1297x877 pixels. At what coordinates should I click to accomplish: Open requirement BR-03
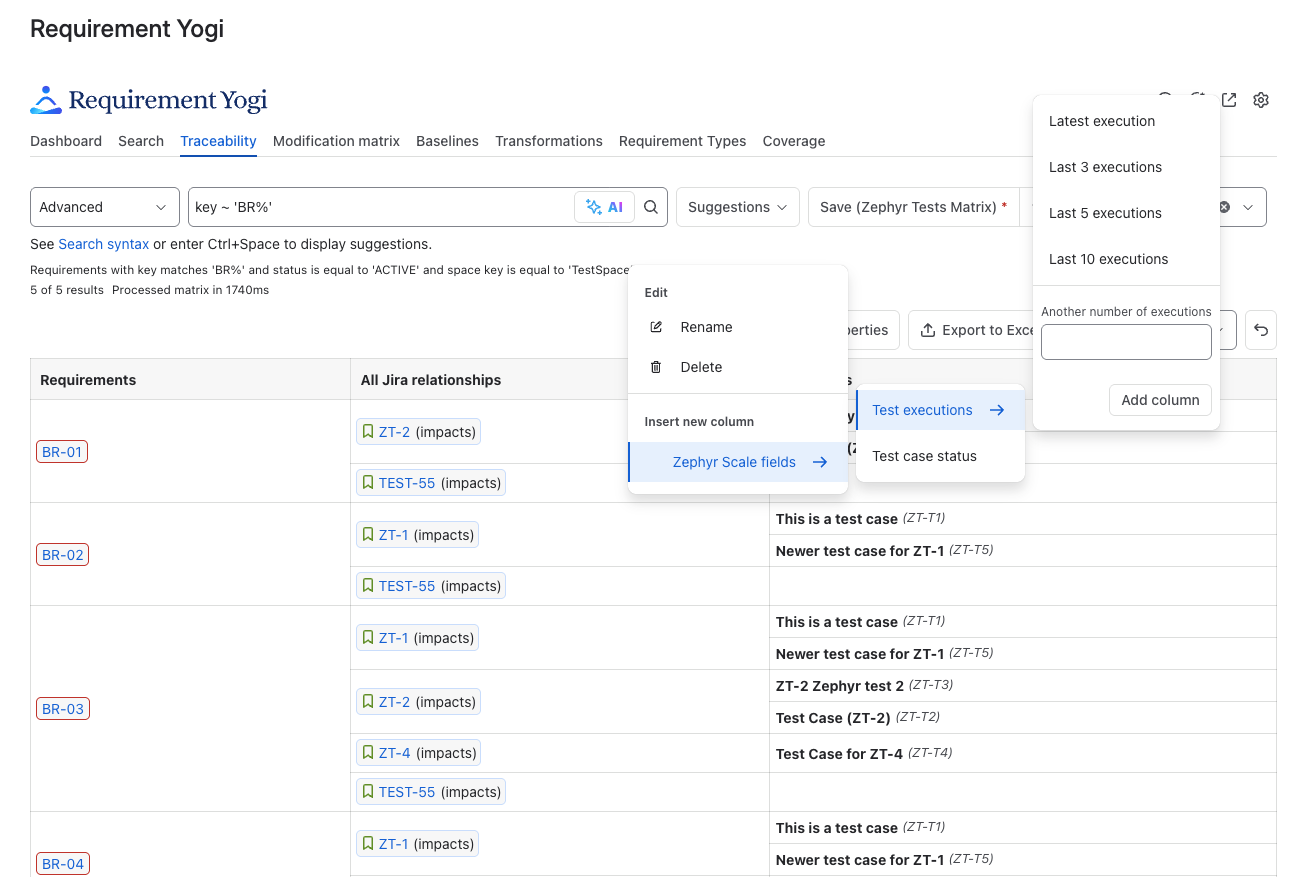click(x=62, y=709)
